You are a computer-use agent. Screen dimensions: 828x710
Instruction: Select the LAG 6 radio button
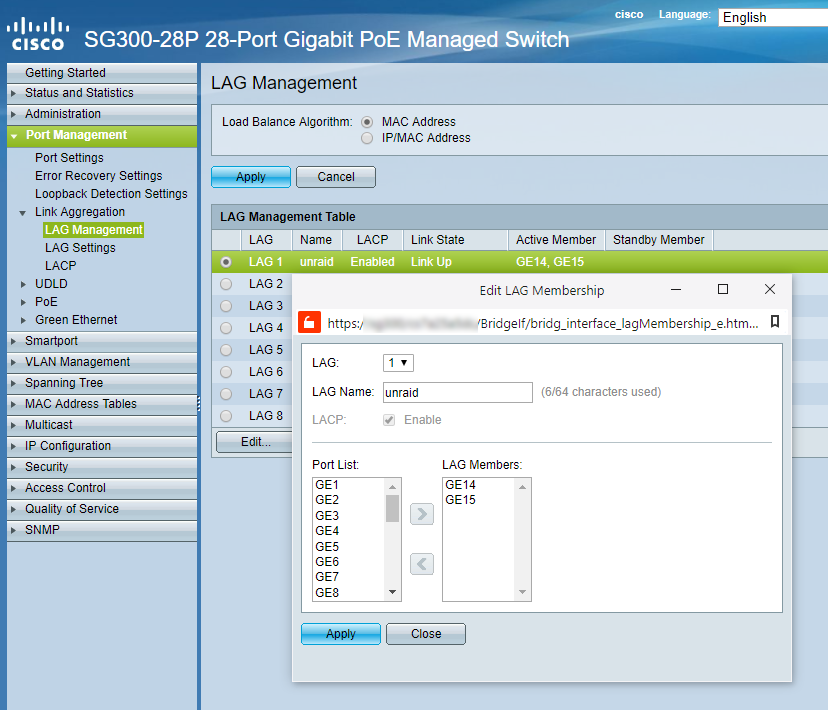226,372
